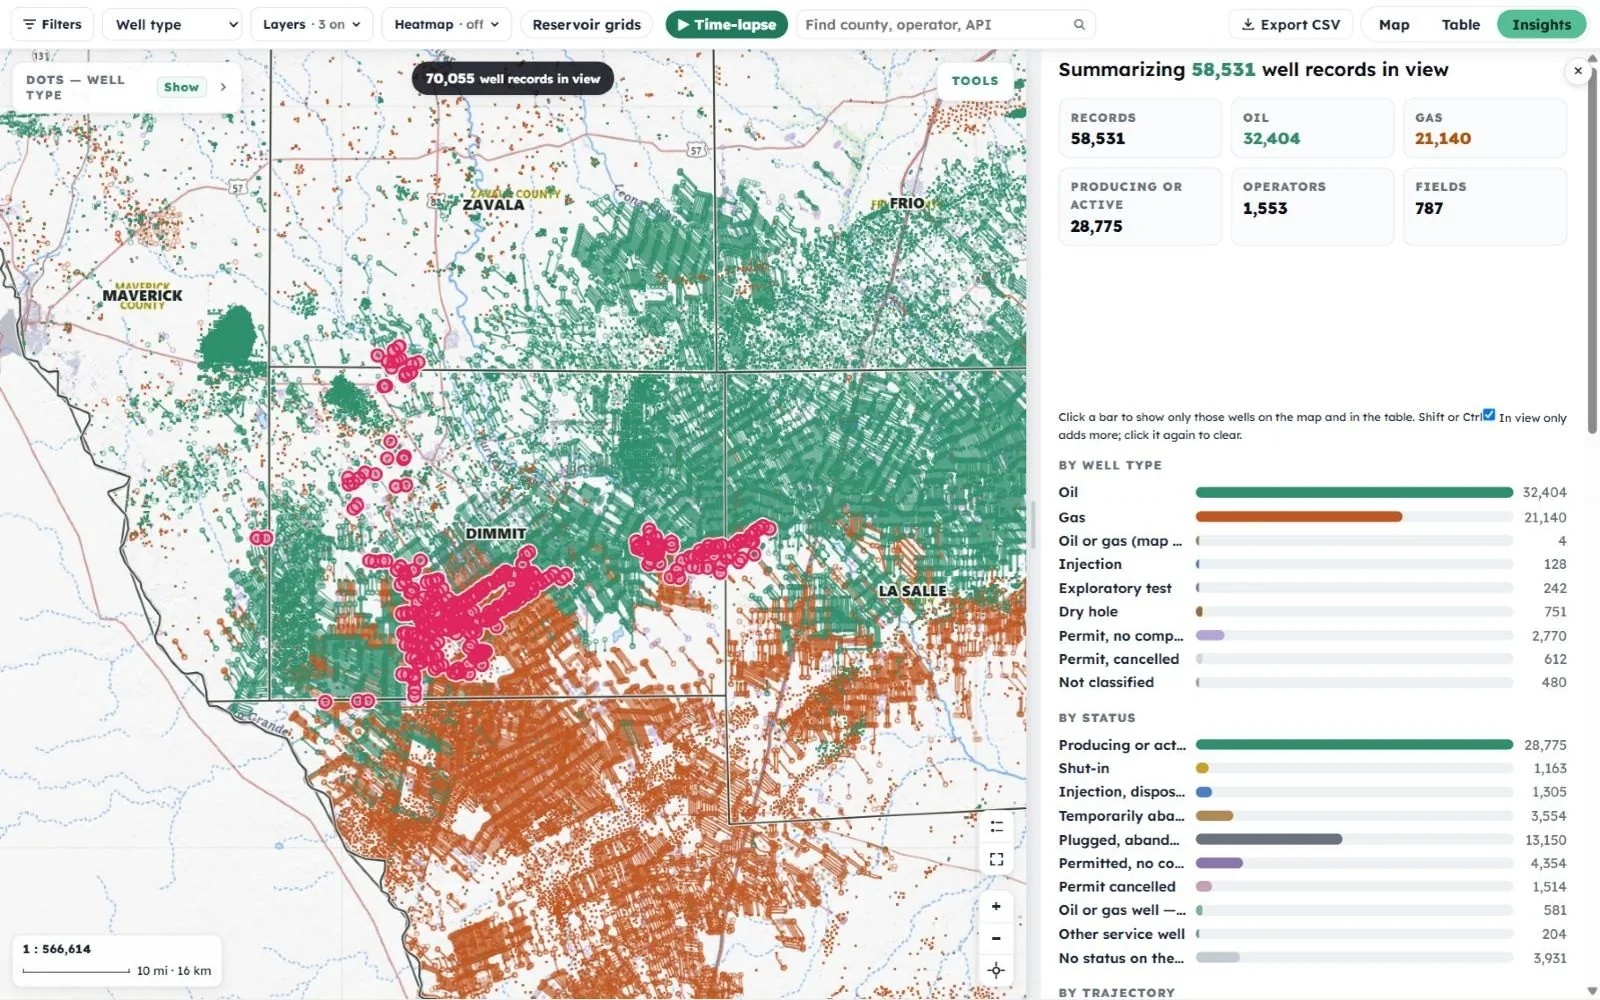Zoom in on the map

996,906
